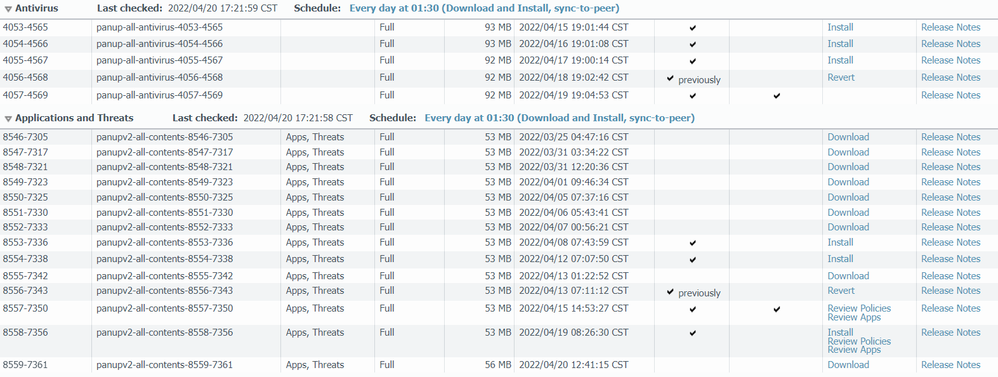The width and height of the screenshot is (998, 377).
Task: Download contents version 8552-7333
Action: (848, 227)
